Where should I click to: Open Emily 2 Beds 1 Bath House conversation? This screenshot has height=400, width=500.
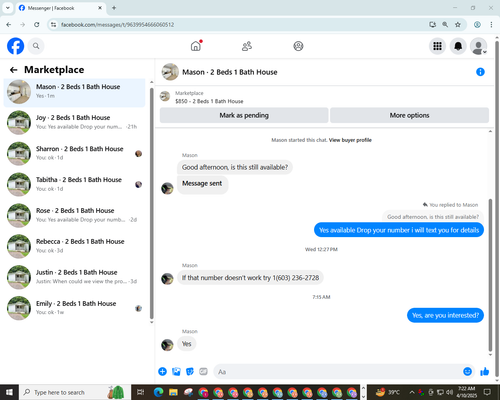[x=75, y=308]
